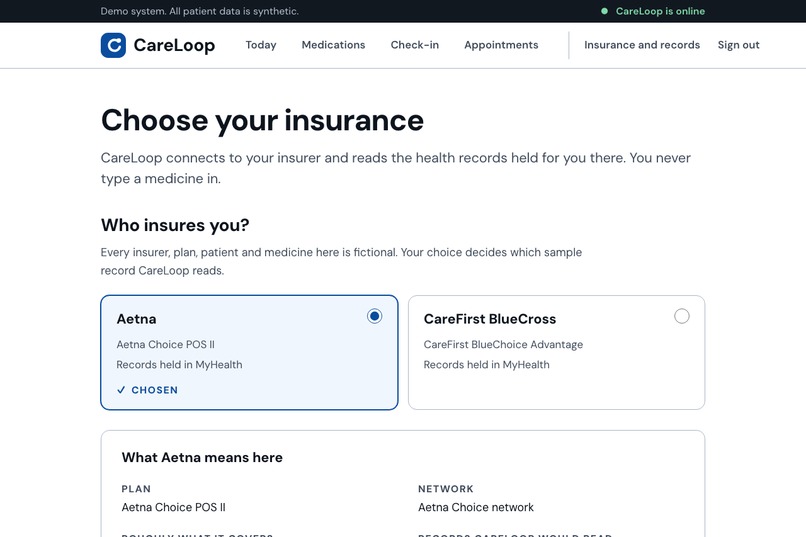The width and height of the screenshot is (806, 537).
Task: Open the Today page
Action: [261, 45]
